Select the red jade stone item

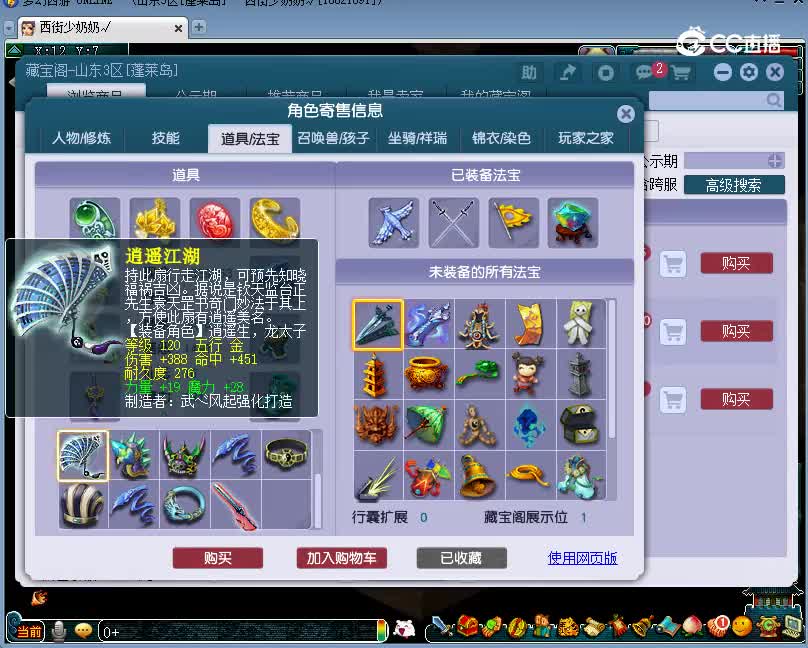(x=215, y=218)
